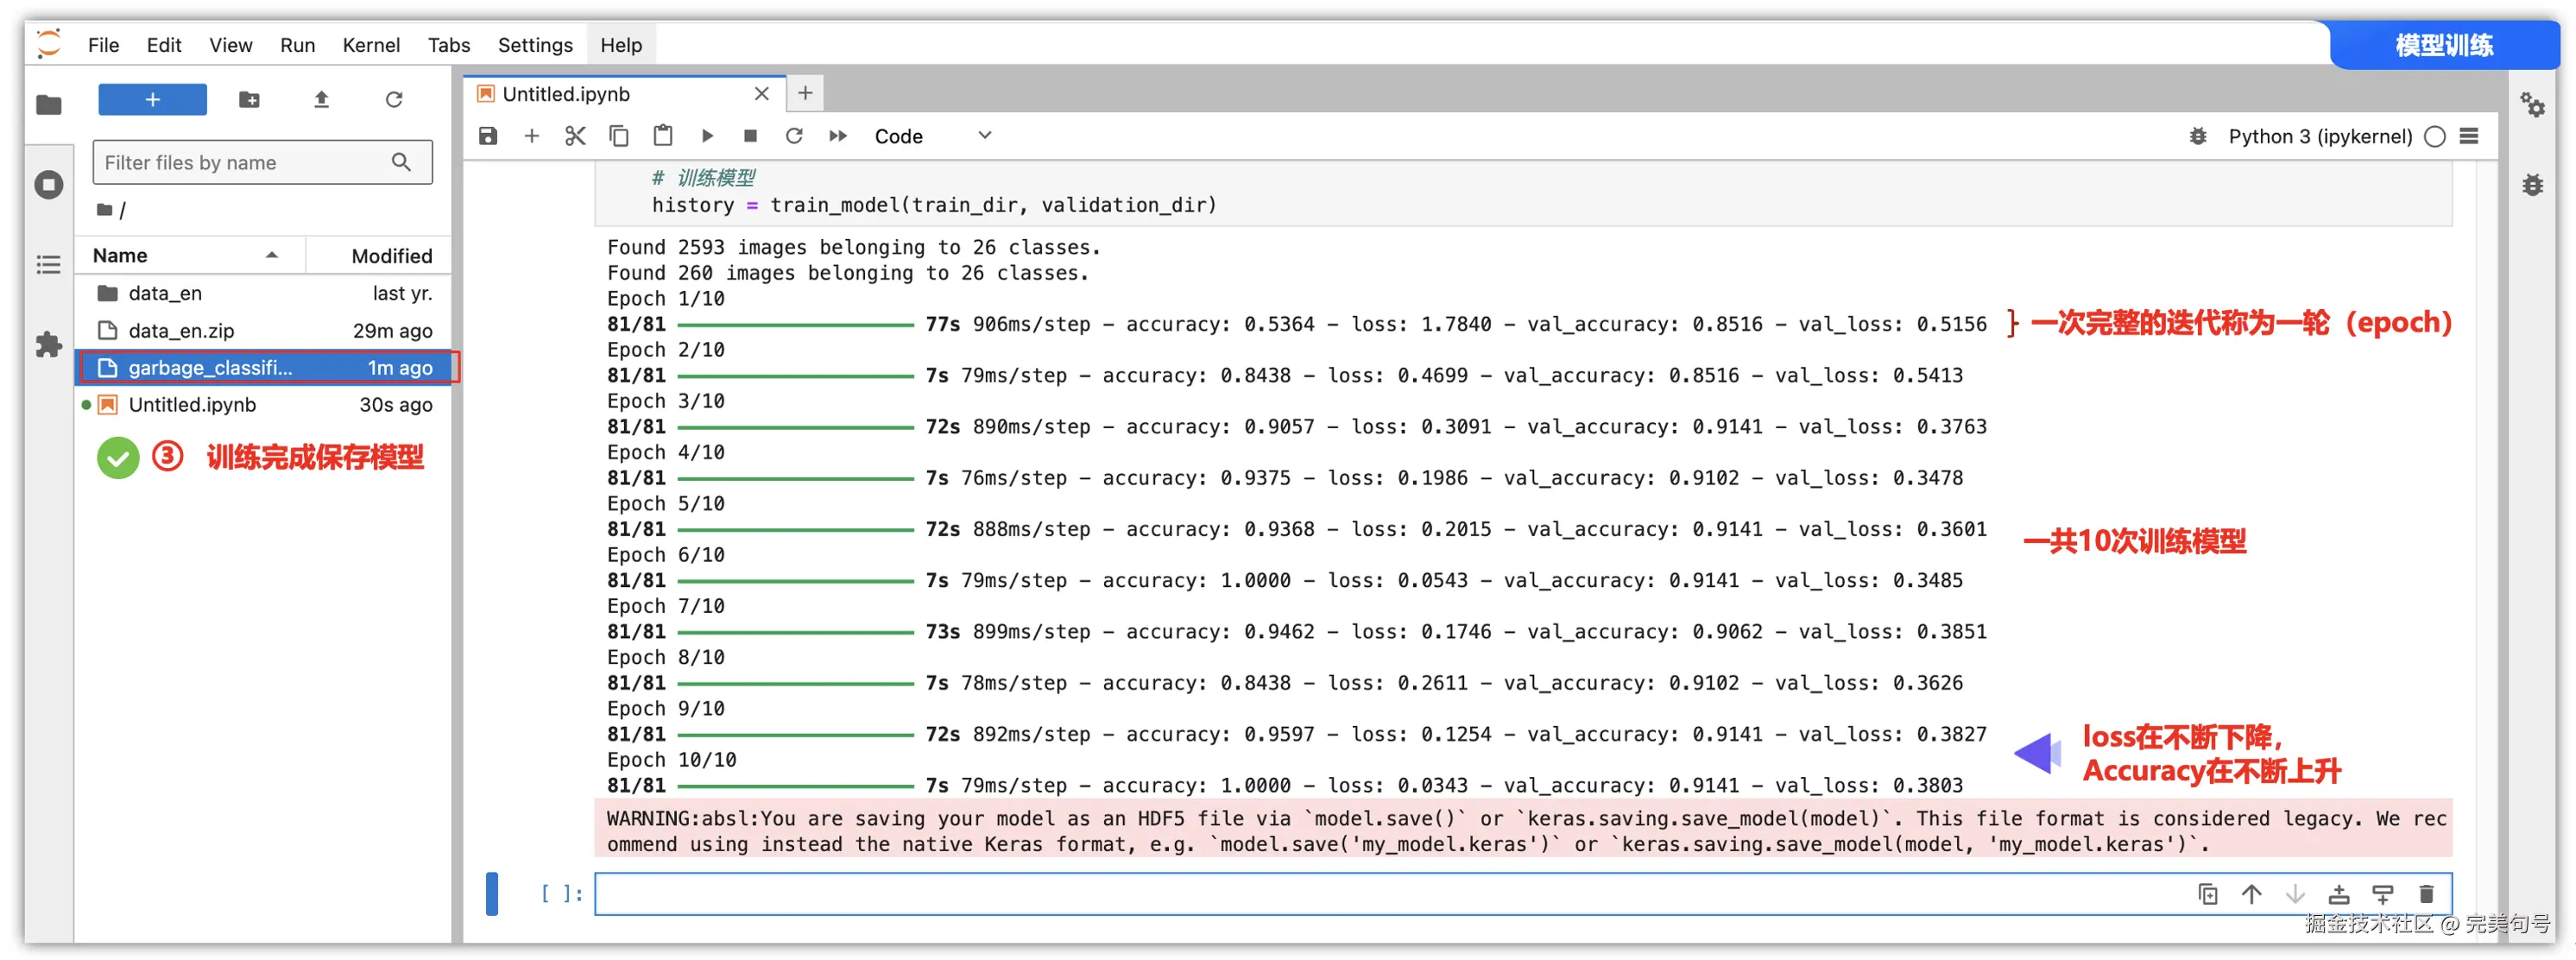2576x960 pixels.
Task: Enable the debugger bug icon in toolbar
Action: point(2198,136)
